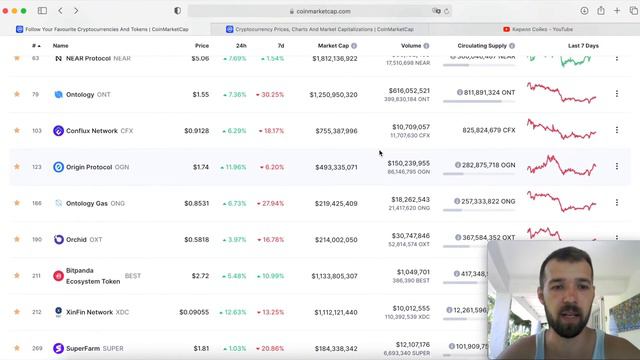This screenshot has width=640, height=360.
Task: Click the privacy shield icon
Action: [178, 11]
